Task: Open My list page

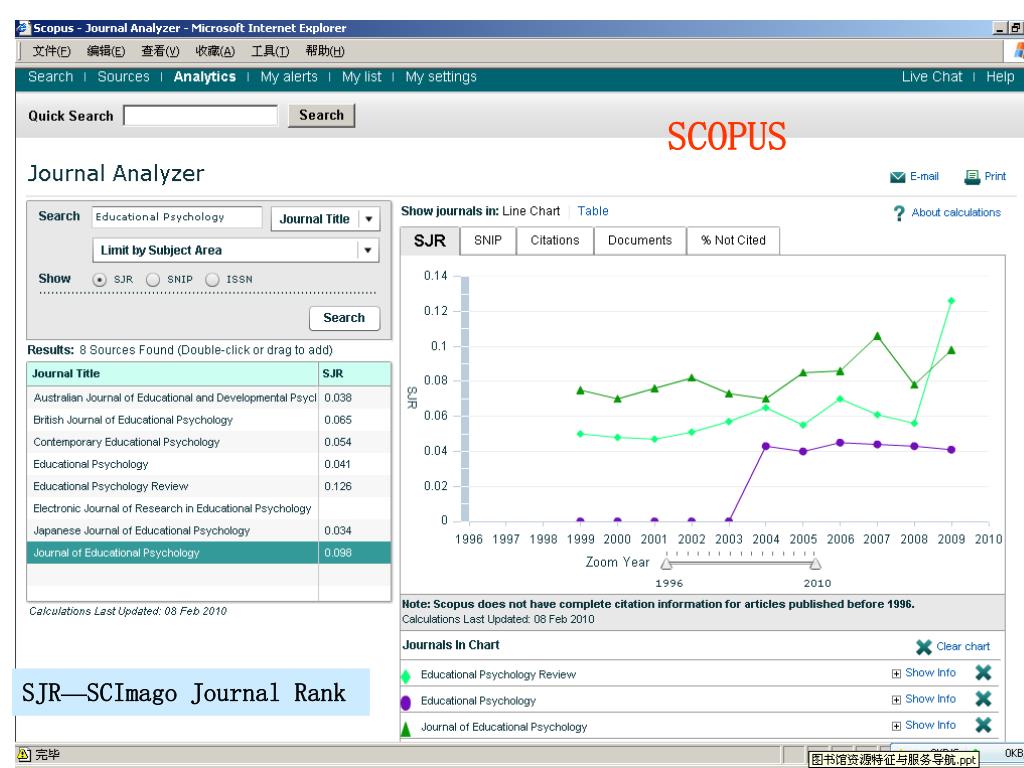Action: point(362,77)
